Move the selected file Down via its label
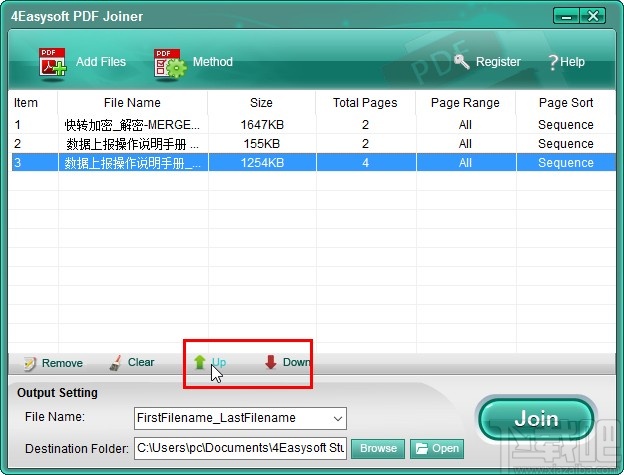 pos(296,362)
